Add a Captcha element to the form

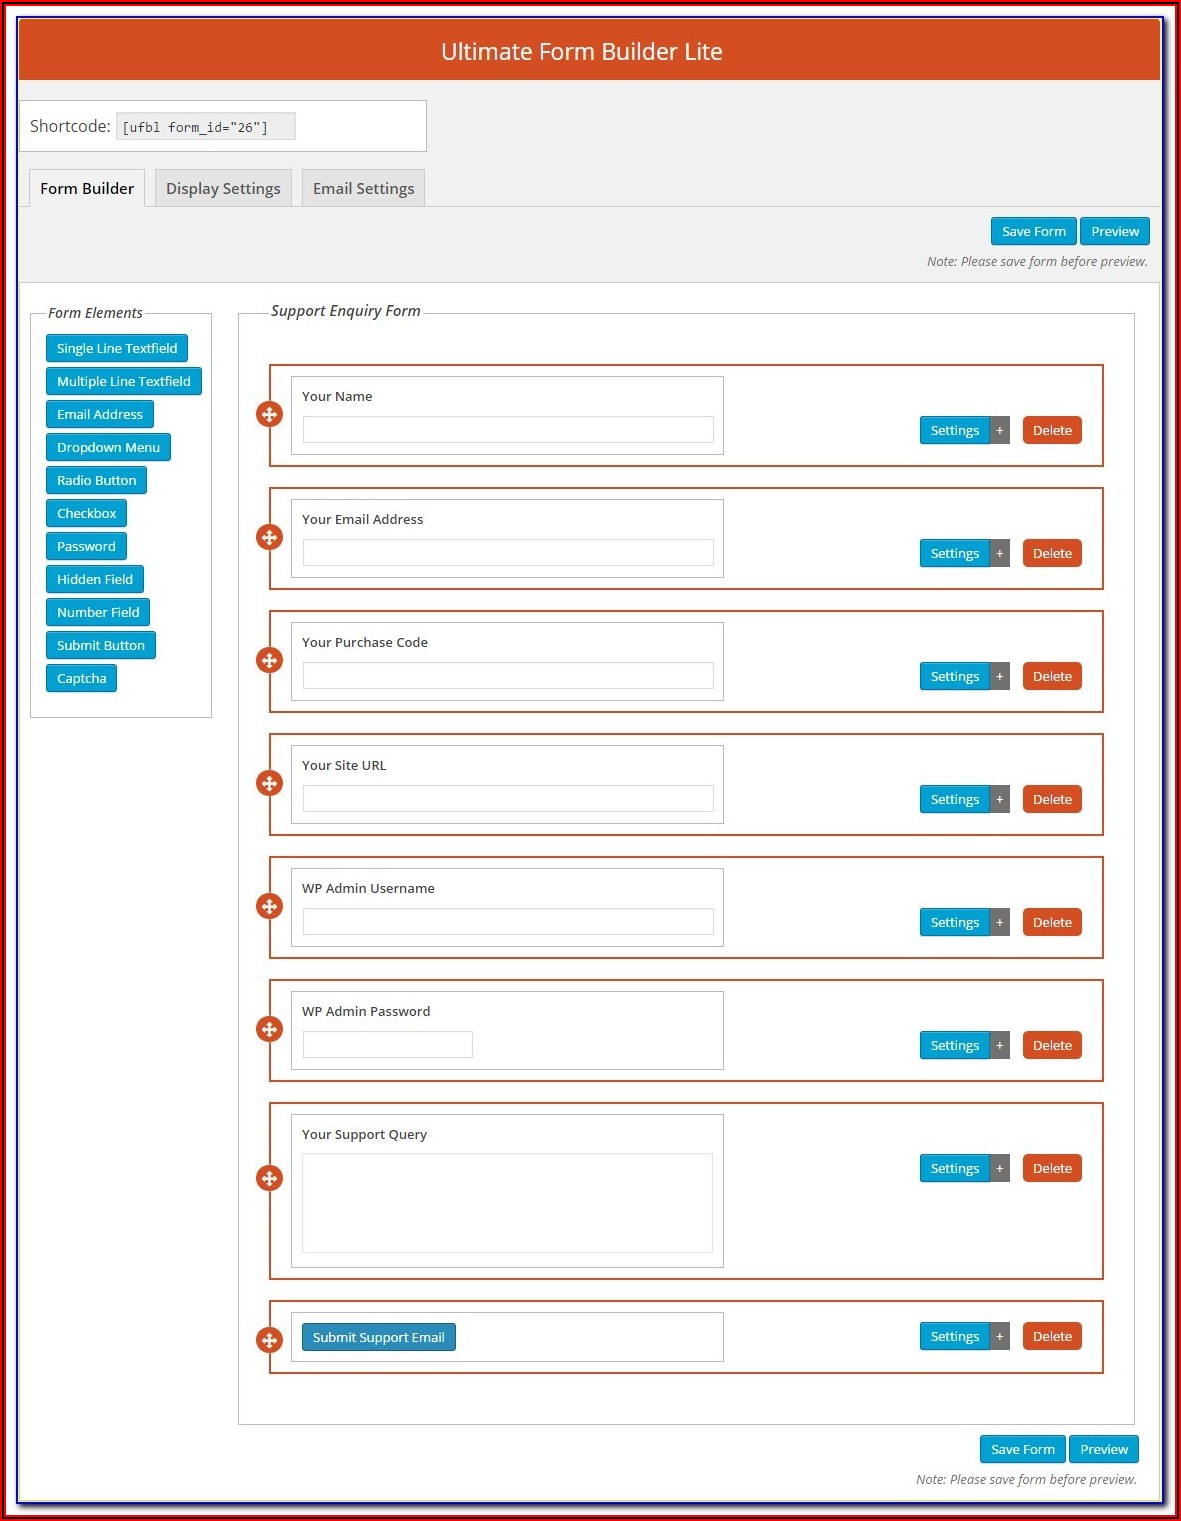[81, 678]
